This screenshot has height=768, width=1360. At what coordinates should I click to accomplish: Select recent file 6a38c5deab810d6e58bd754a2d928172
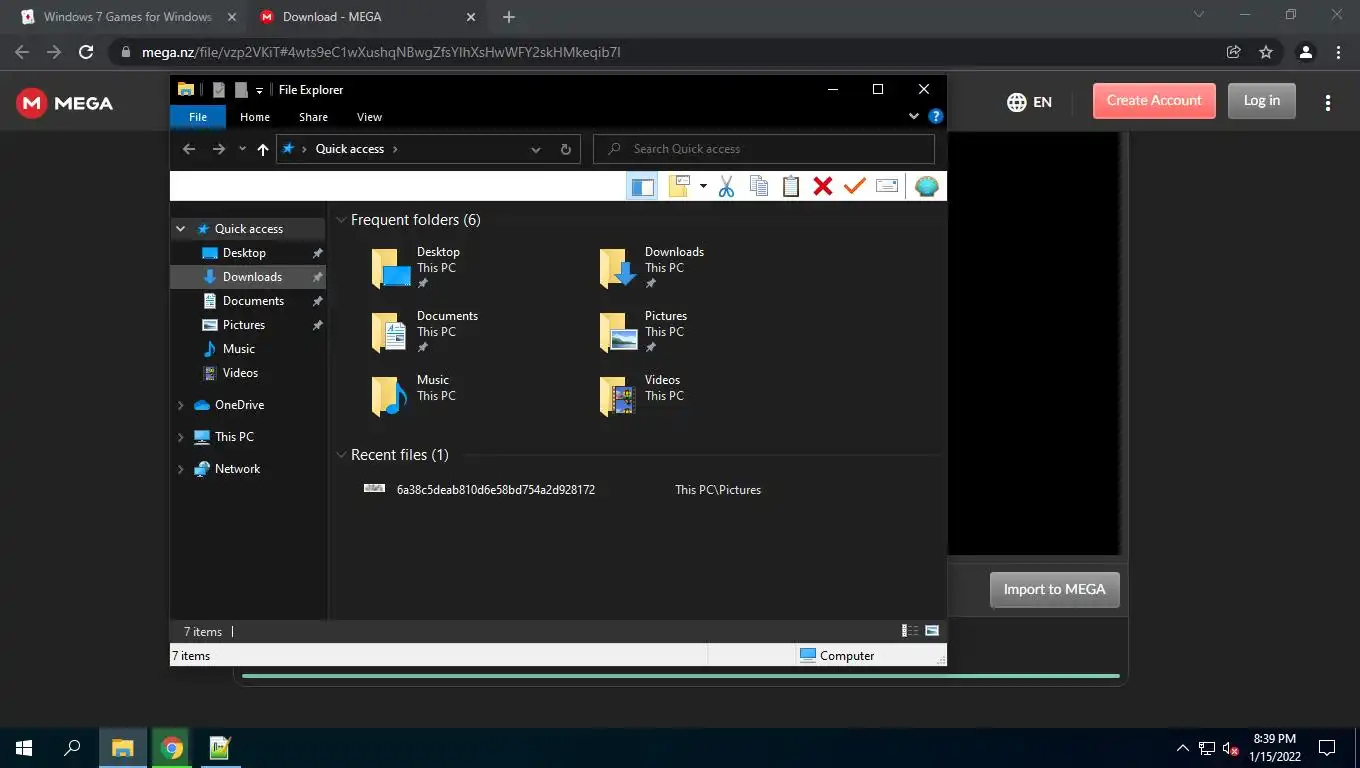495,490
